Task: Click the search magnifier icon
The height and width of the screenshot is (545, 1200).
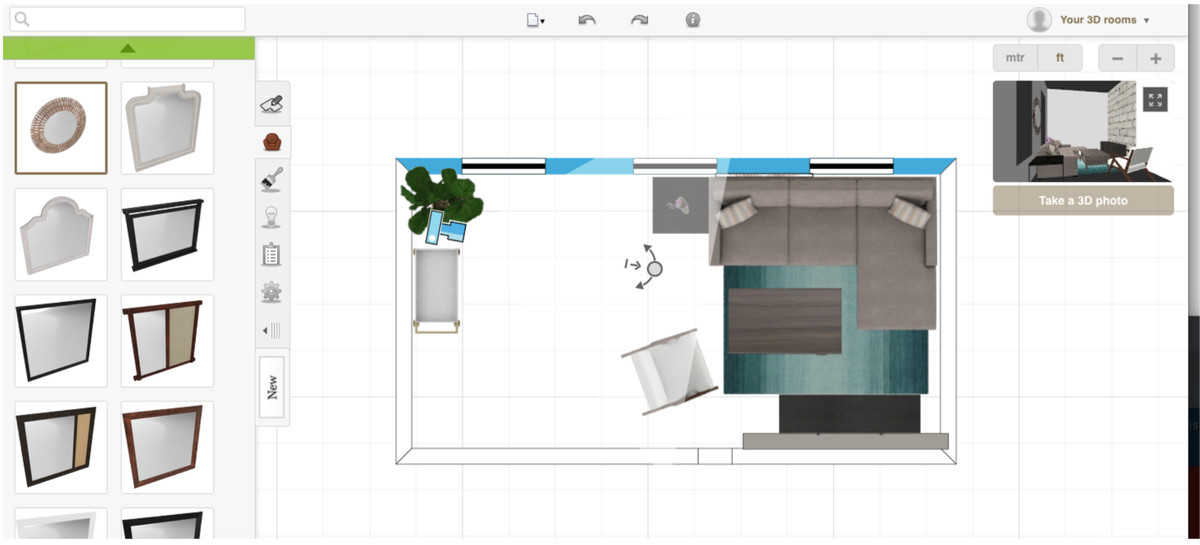Action: point(22,19)
